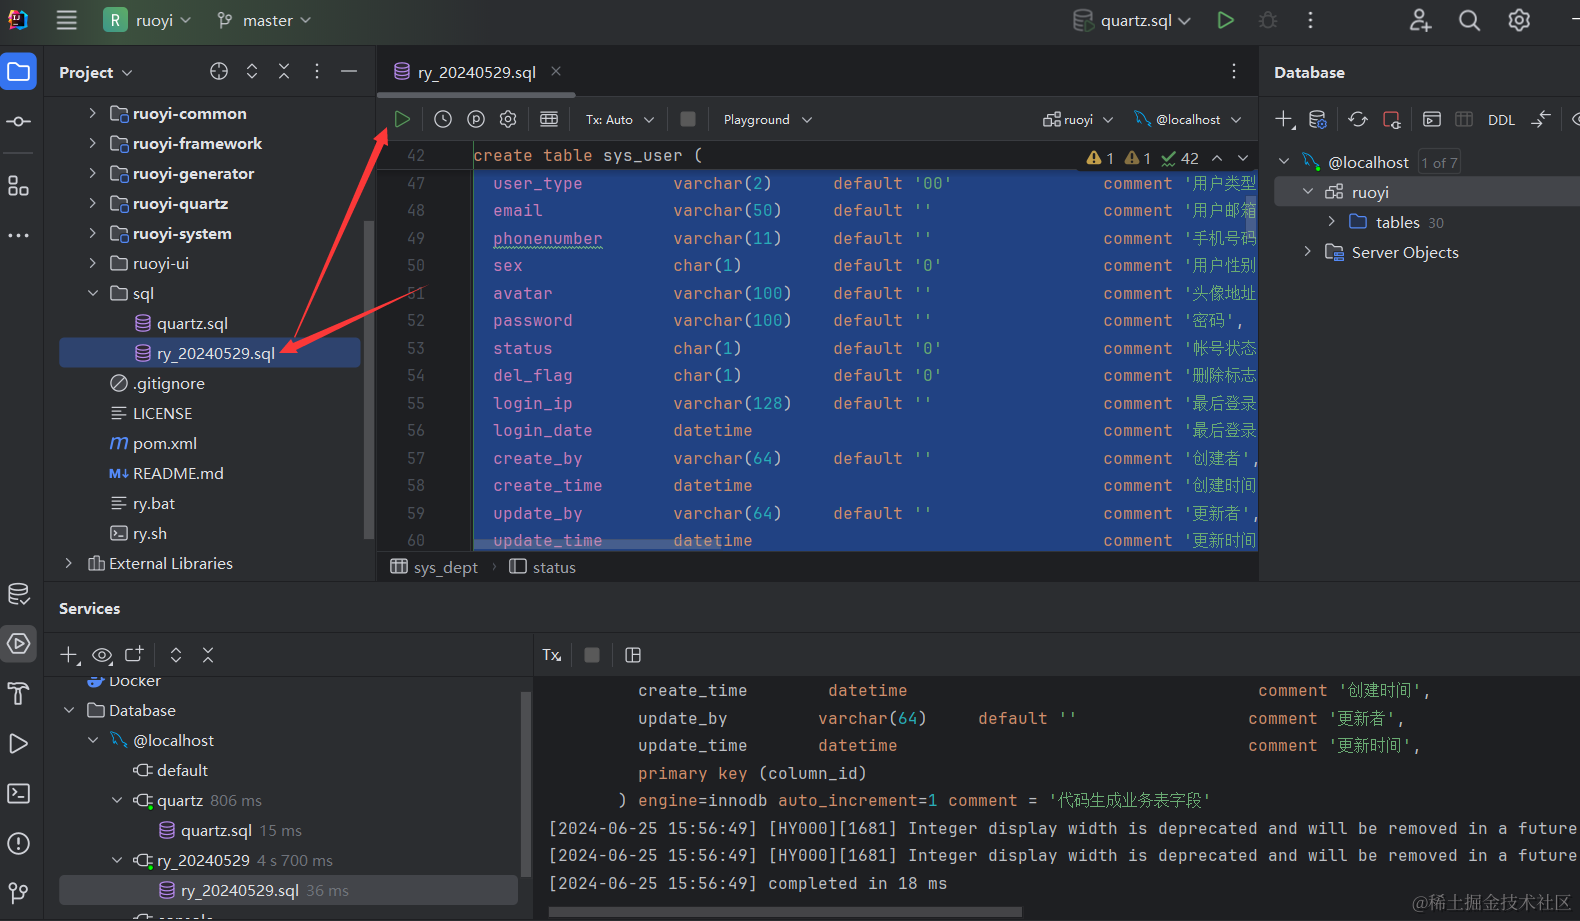
Task: Open the Services tool window sidebar icon
Action: tap(19, 643)
